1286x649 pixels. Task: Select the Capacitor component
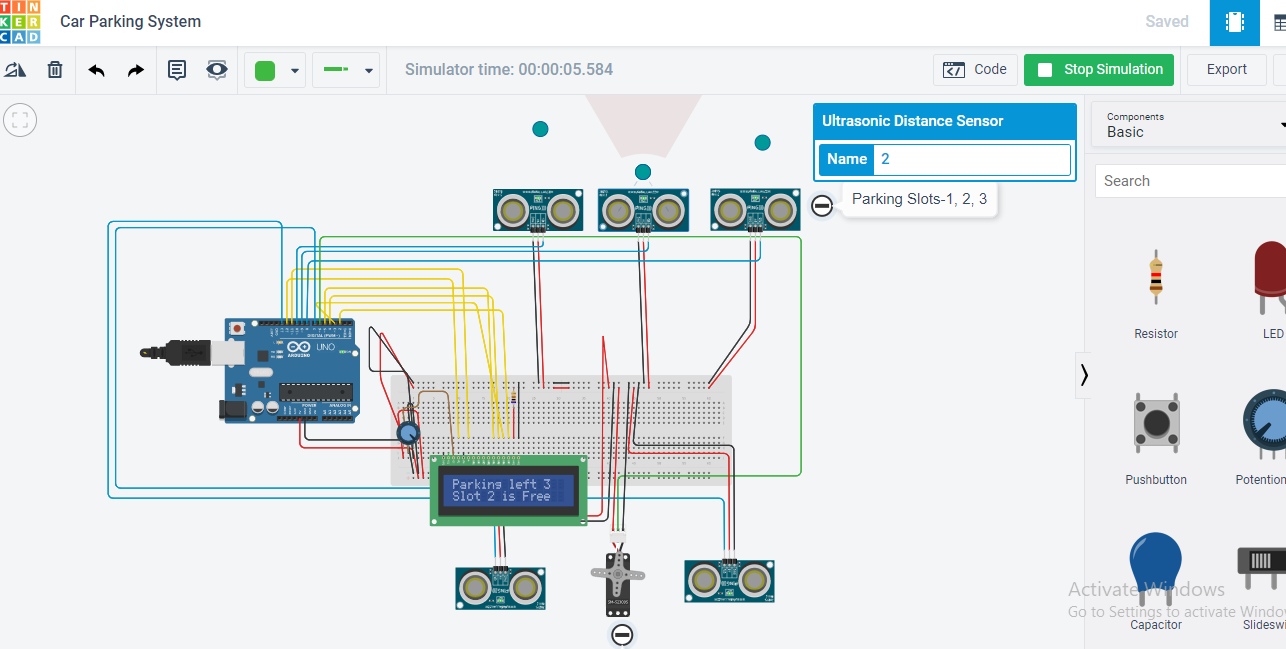[x=1156, y=582]
